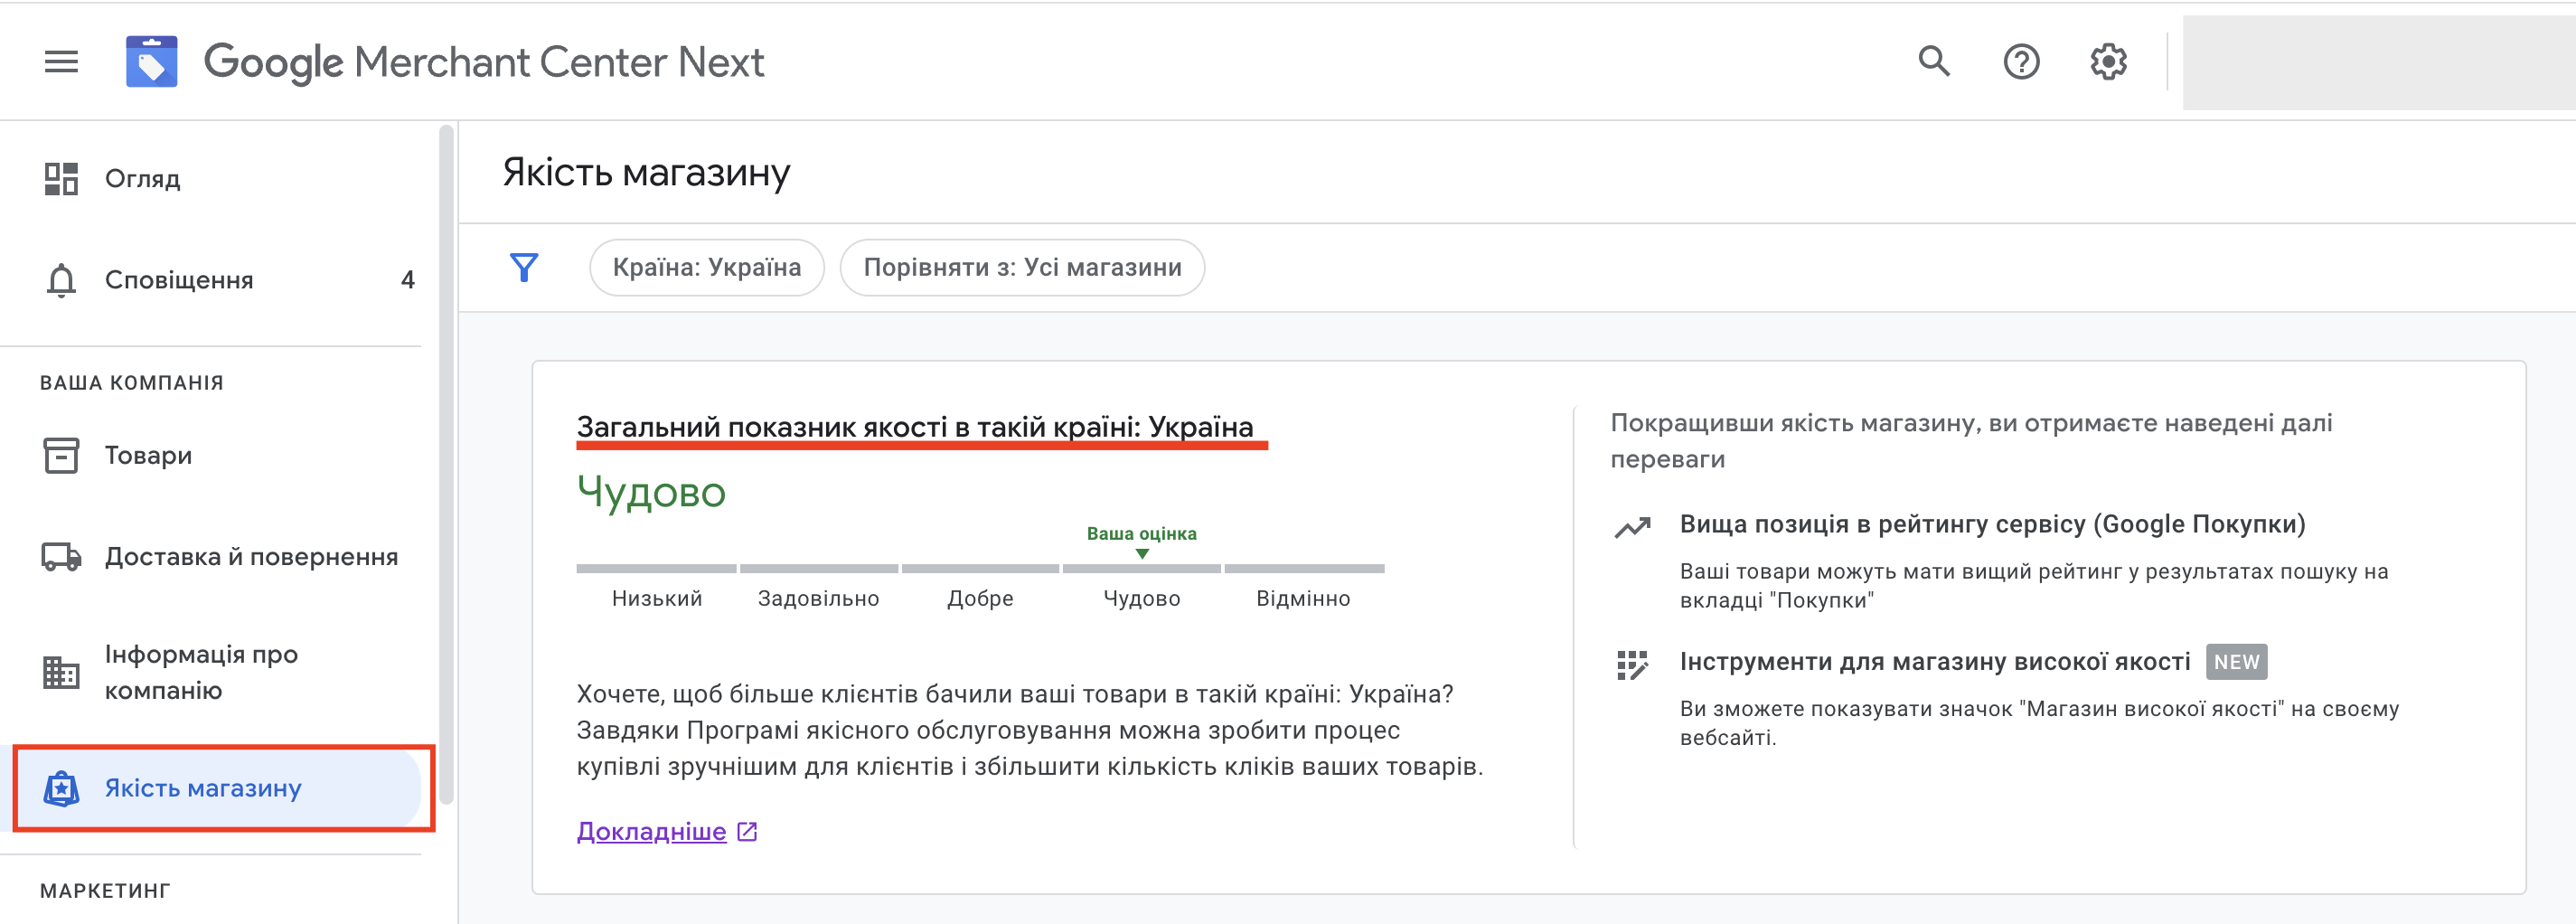Click the trending-up arrow benefit icon

[x=1632, y=527]
